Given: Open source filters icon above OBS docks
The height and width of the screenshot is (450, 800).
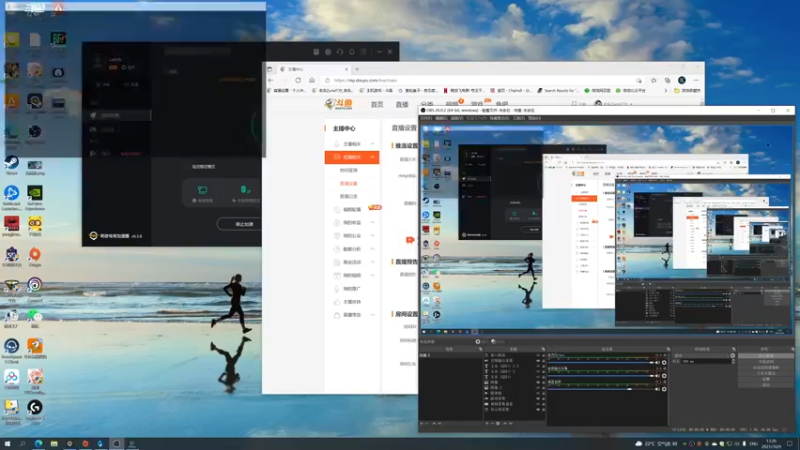Looking at the screenshot, I should point(493,341).
